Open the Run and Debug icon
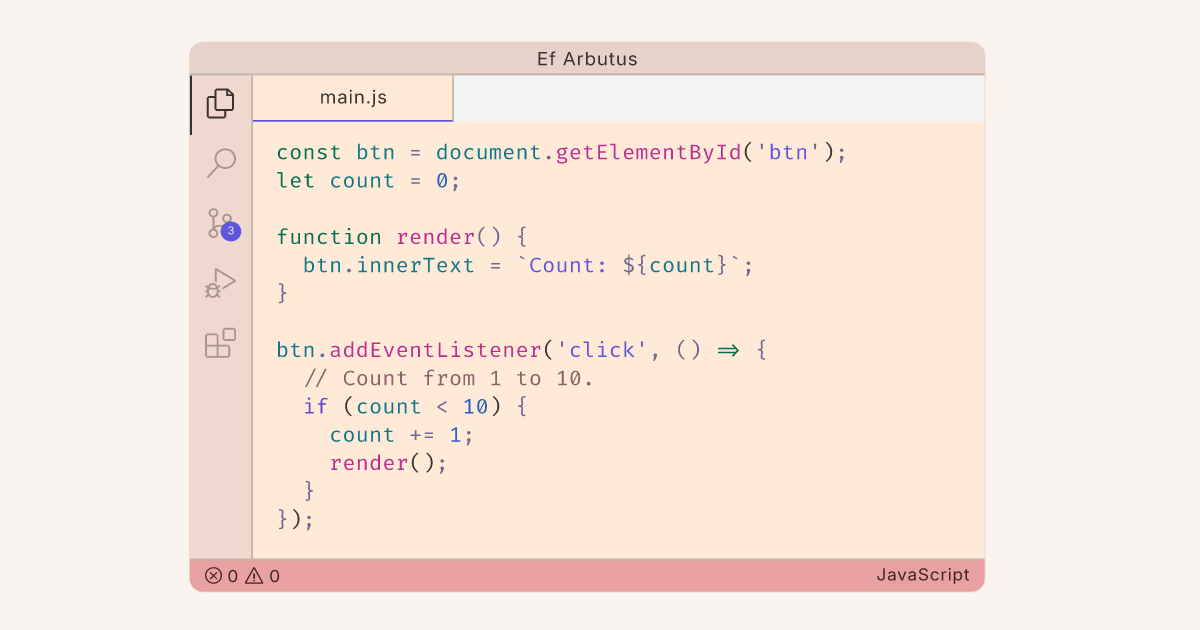The height and width of the screenshot is (630, 1200). coord(220,283)
